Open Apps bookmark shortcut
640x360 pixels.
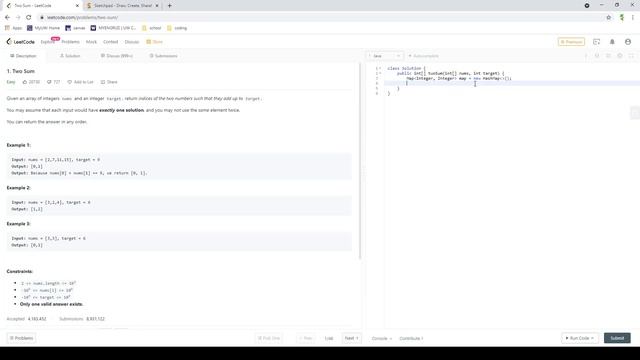point(13,28)
